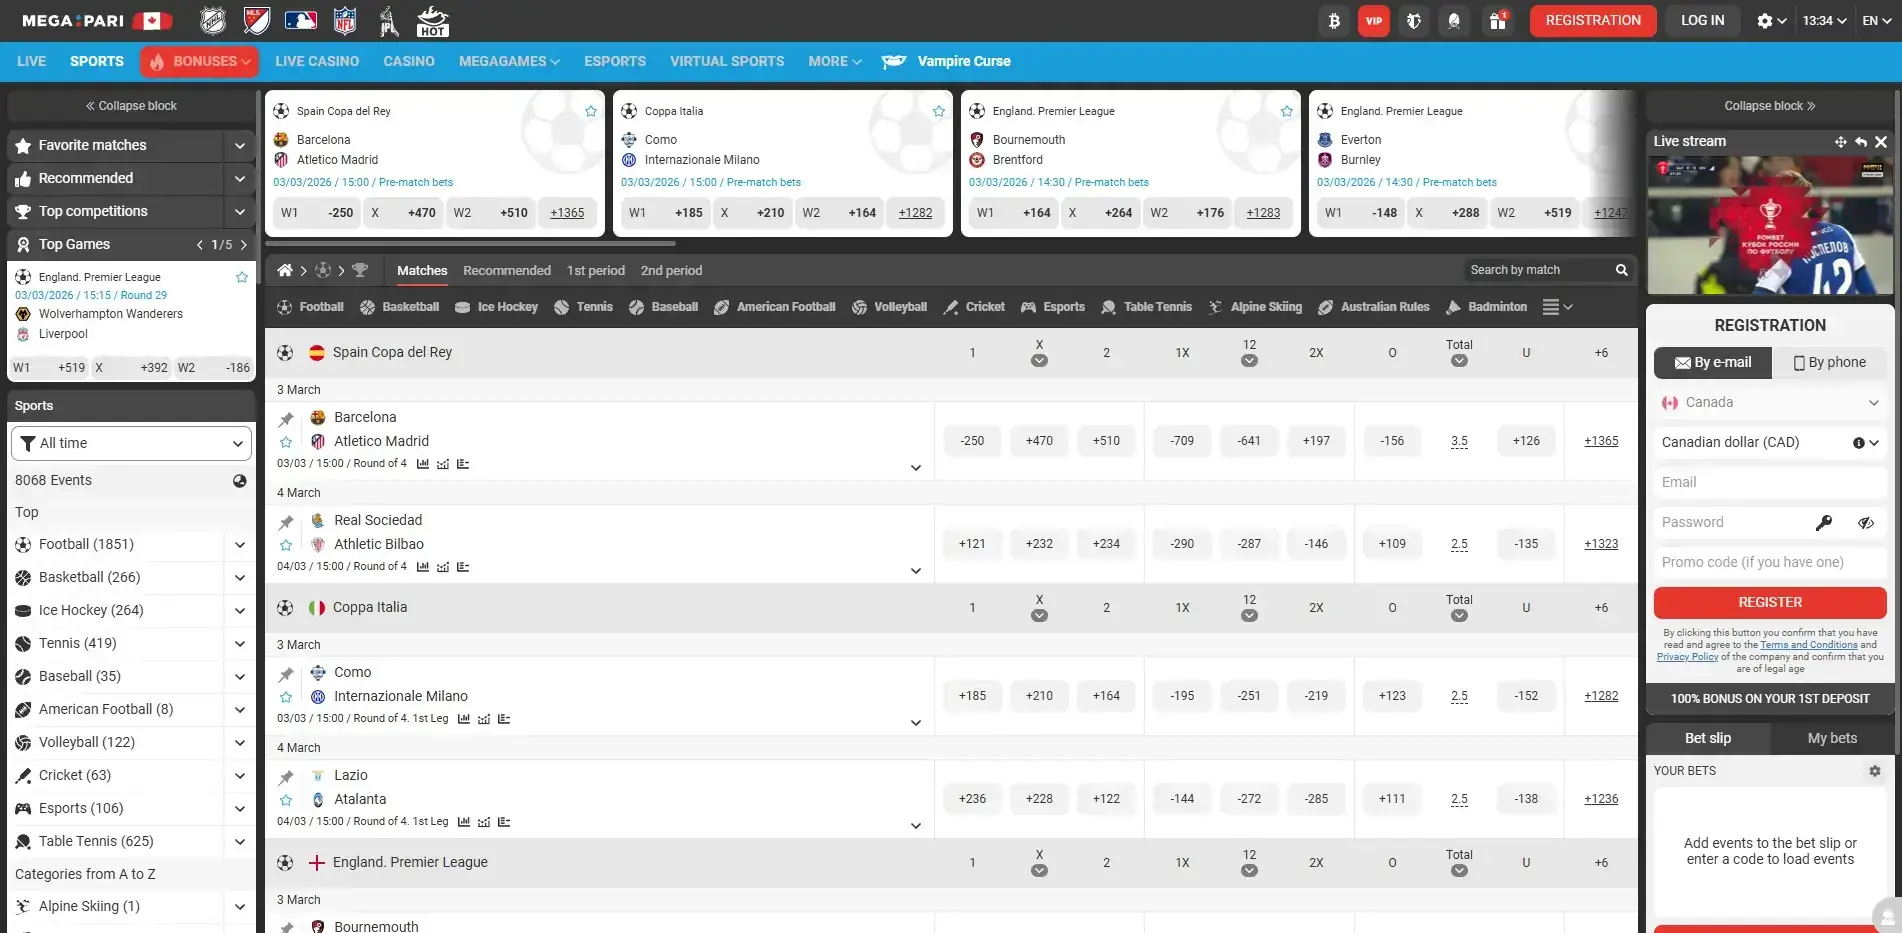Open the Vampire Curse promo link

(x=946, y=61)
